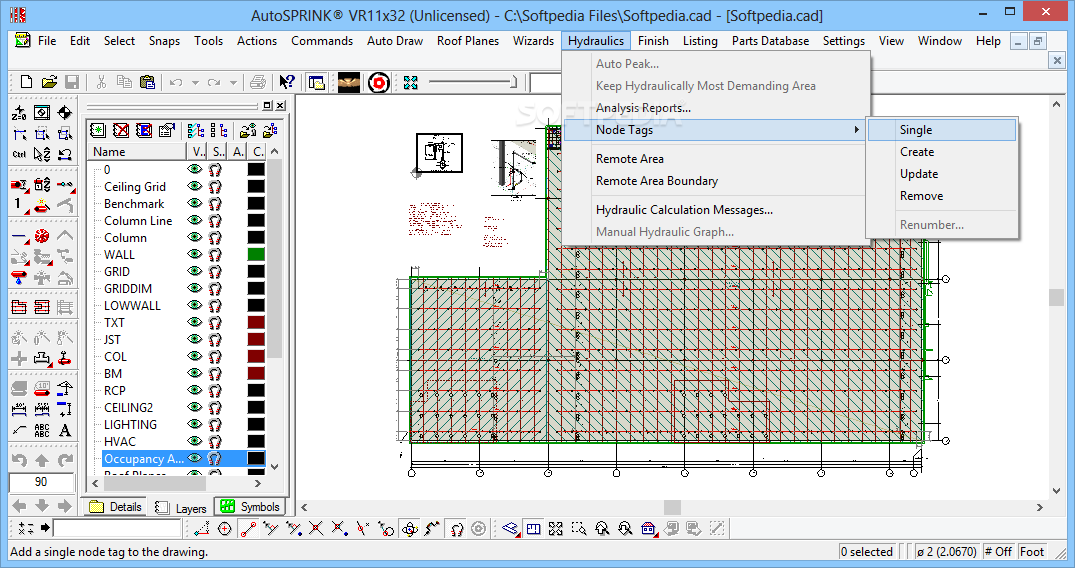Click the Ctrl selection mode icon

pyautogui.click(x=19, y=154)
